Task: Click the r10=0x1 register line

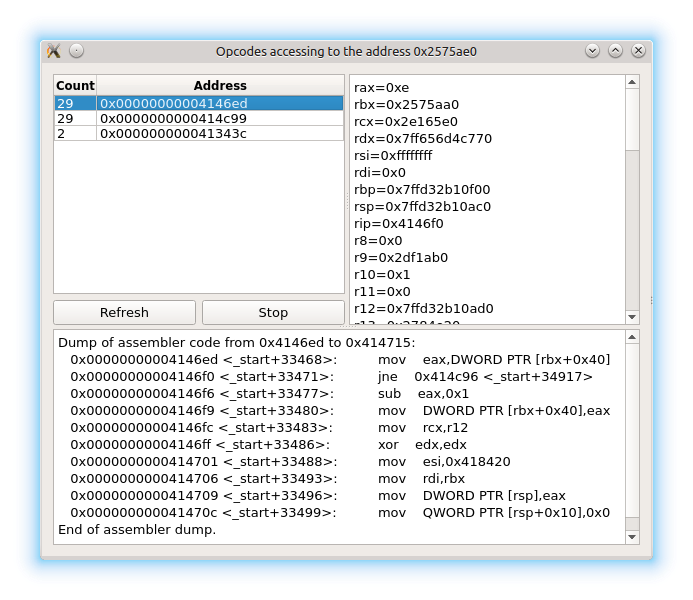Action: click(x=382, y=275)
